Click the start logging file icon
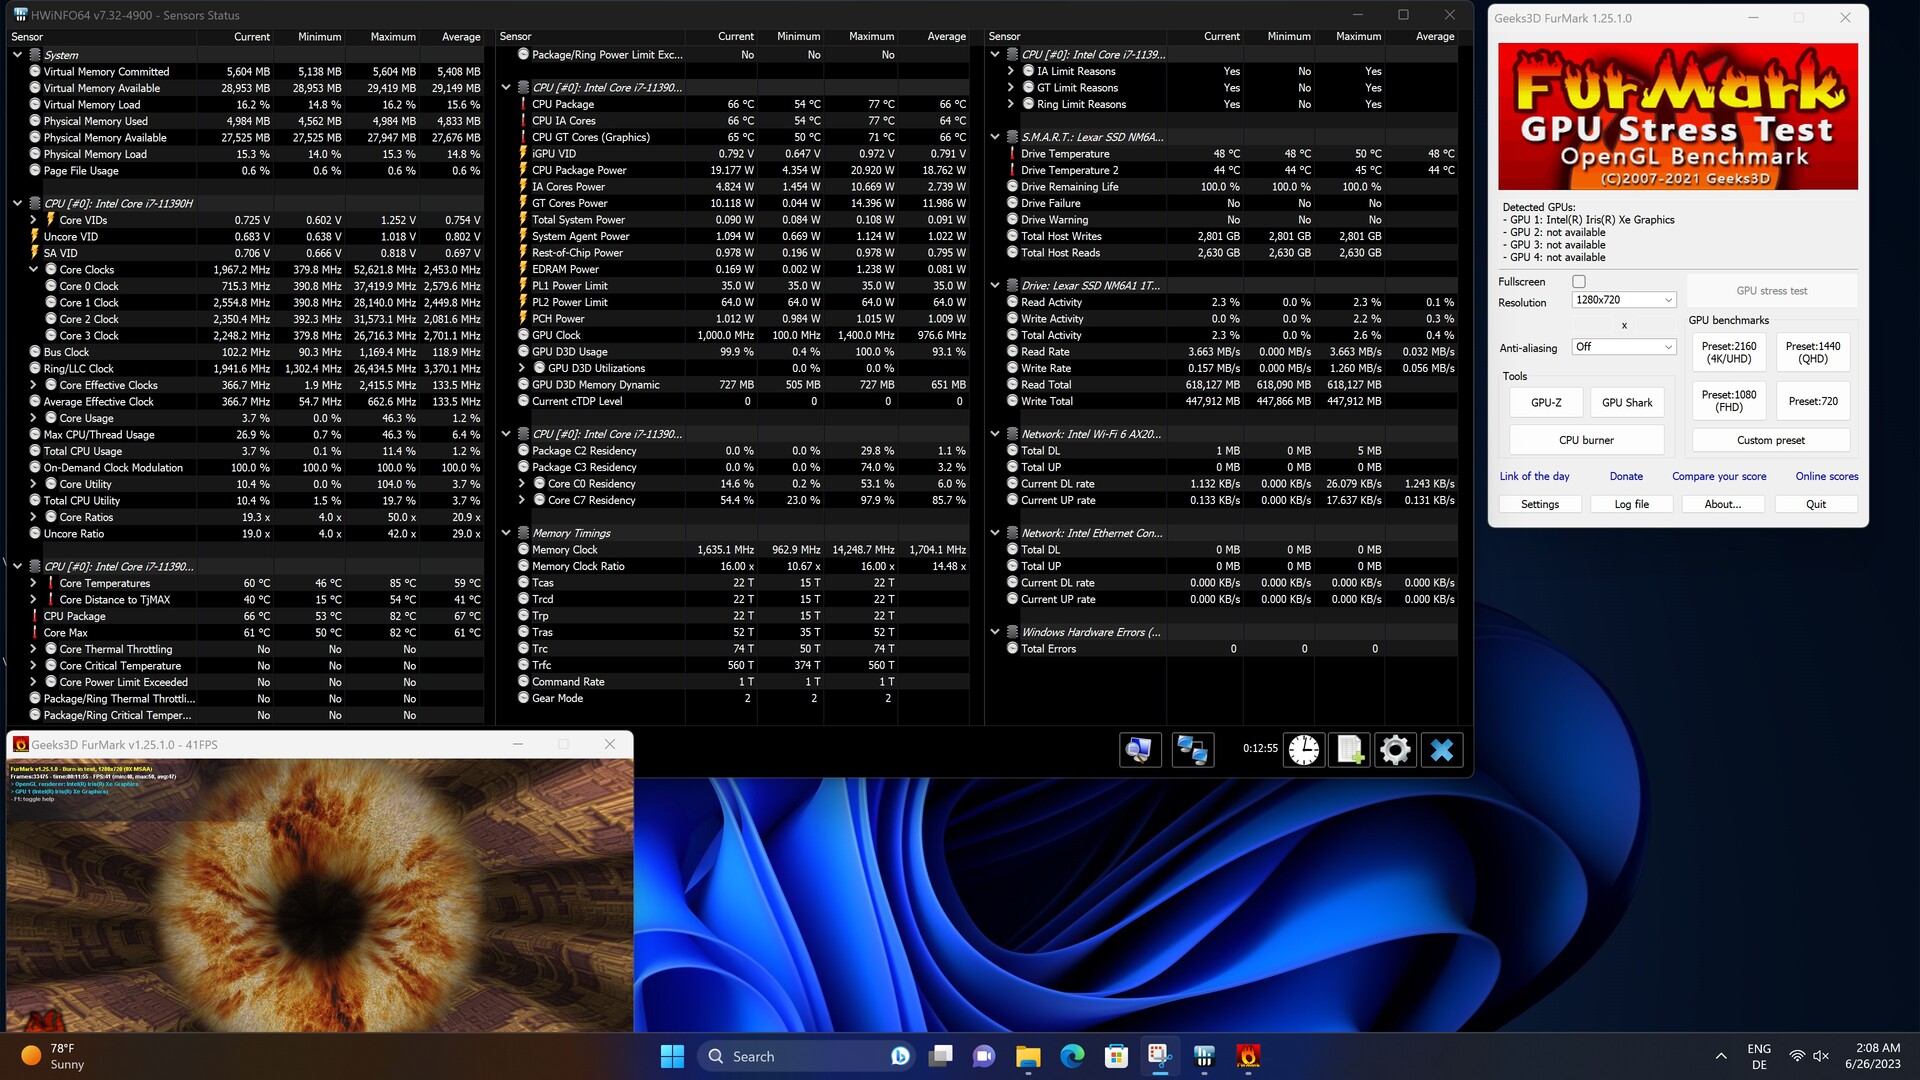Image resolution: width=1920 pixels, height=1080 pixels. click(1350, 750)
